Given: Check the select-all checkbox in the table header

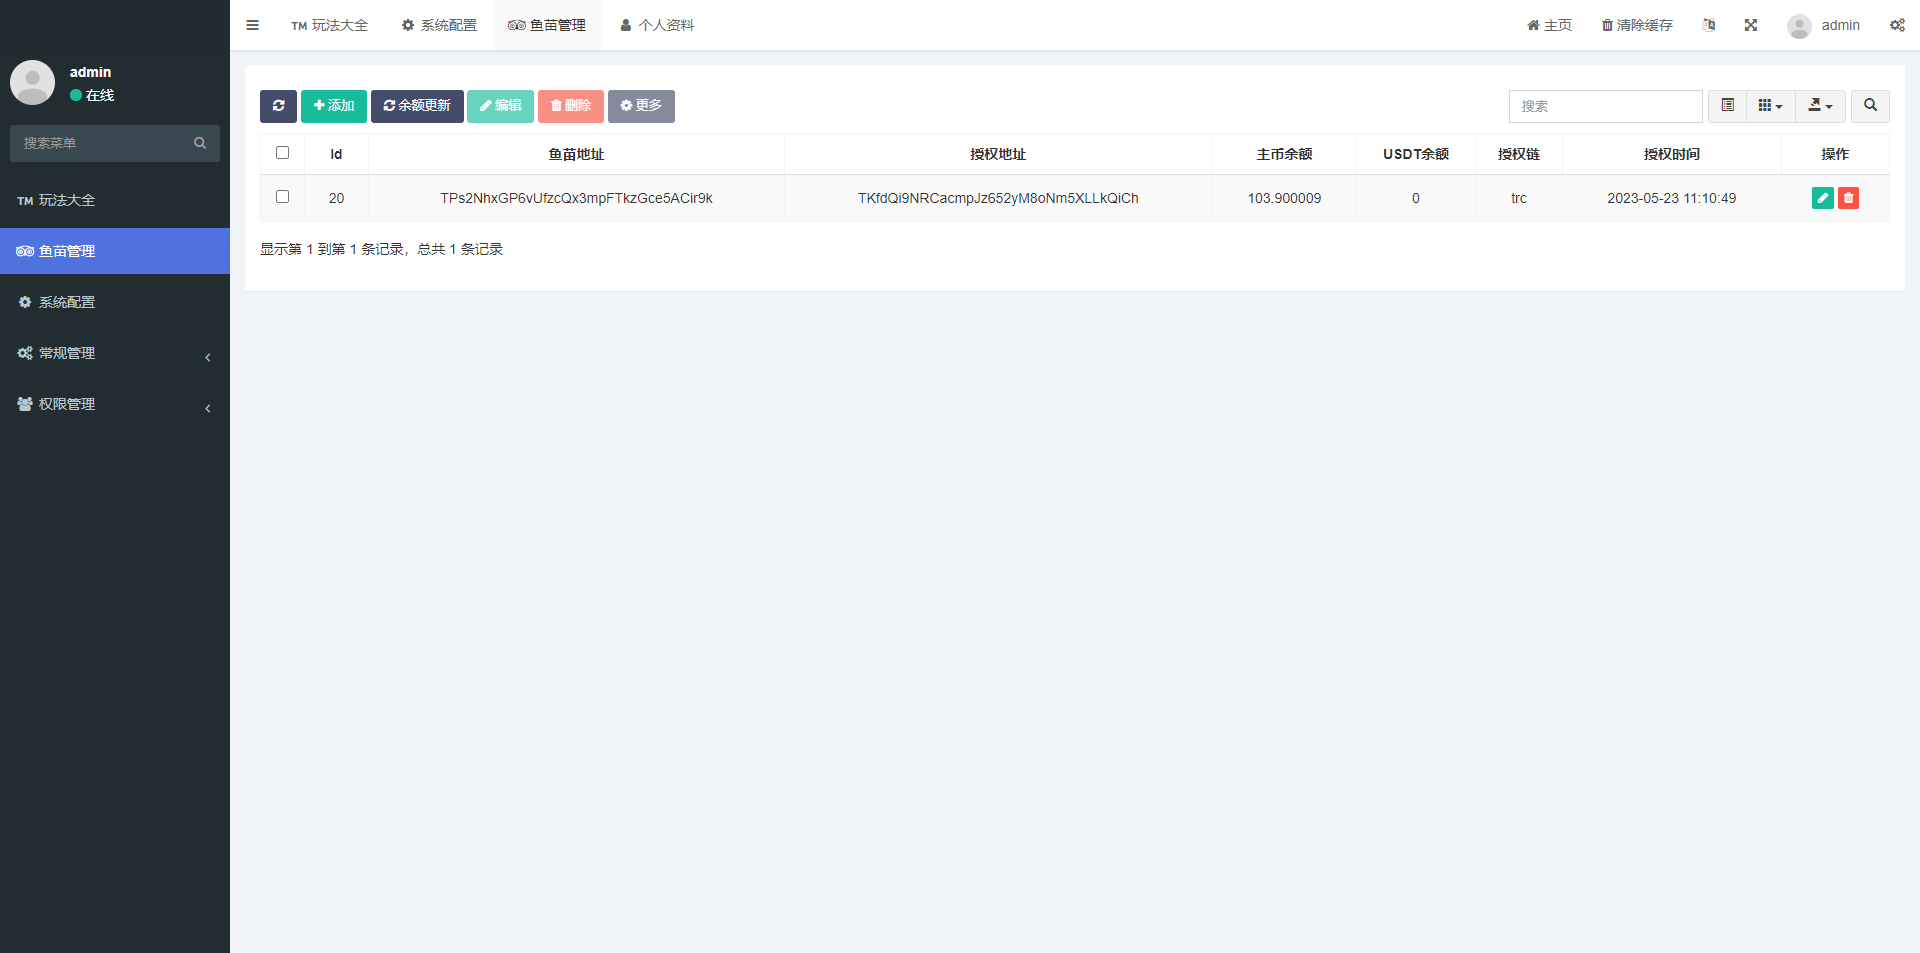Looking at the screenshot, I should click(282, 153).
